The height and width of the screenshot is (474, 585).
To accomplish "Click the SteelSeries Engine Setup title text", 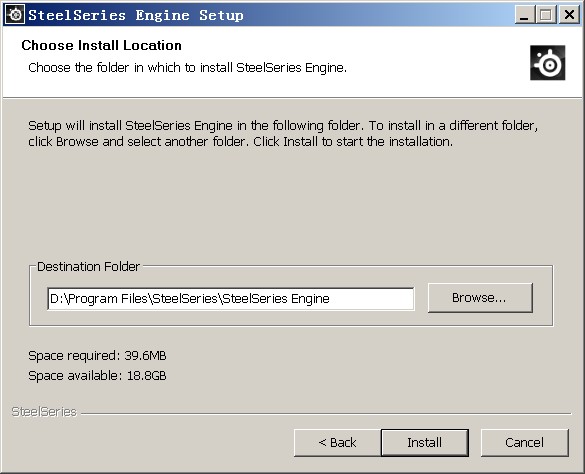I will coord(136,15).
